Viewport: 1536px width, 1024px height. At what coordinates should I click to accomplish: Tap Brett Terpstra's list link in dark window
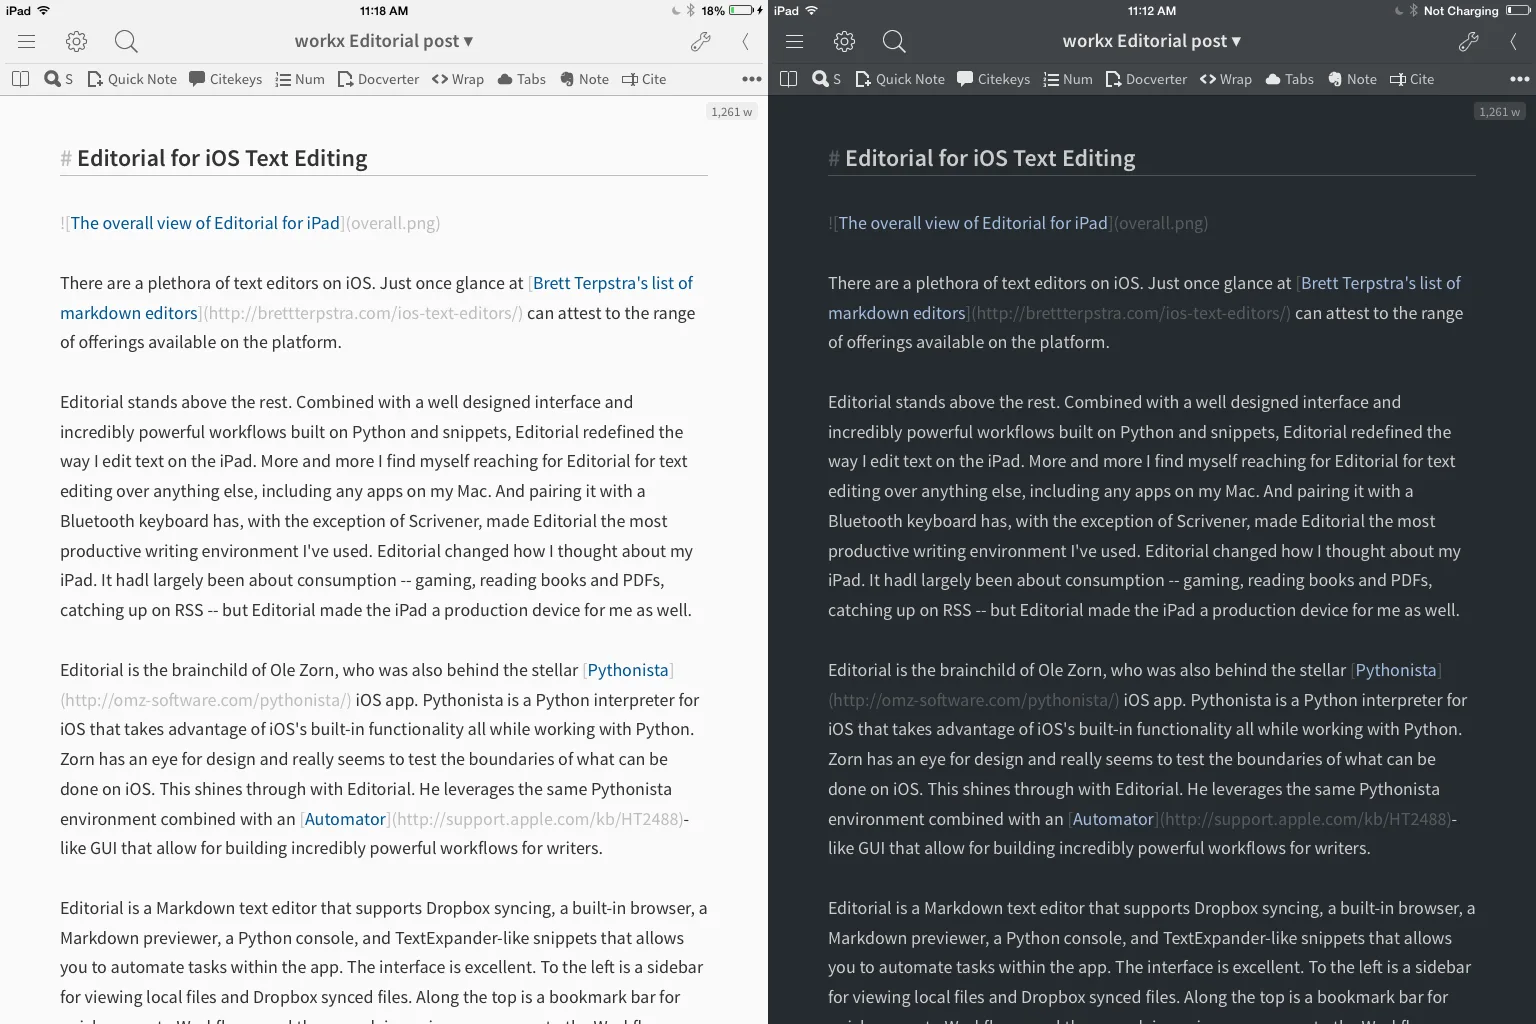point(1381,283)
